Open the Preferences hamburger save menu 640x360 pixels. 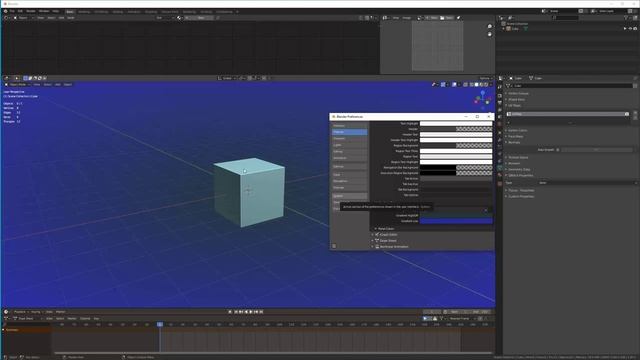[334, 246]
